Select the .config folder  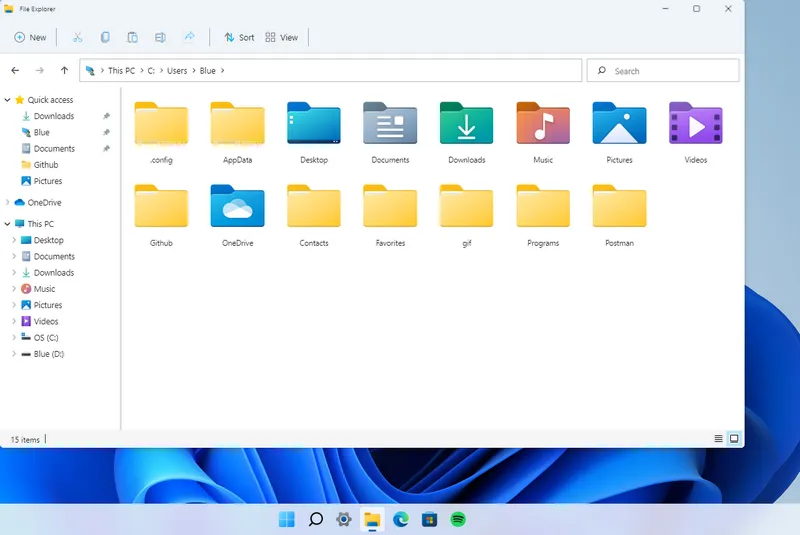[x=161, y=133]
